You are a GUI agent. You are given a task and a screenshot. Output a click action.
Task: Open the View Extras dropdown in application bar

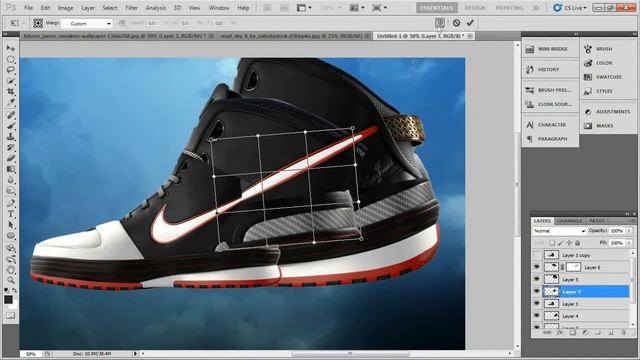click(304, 8)
